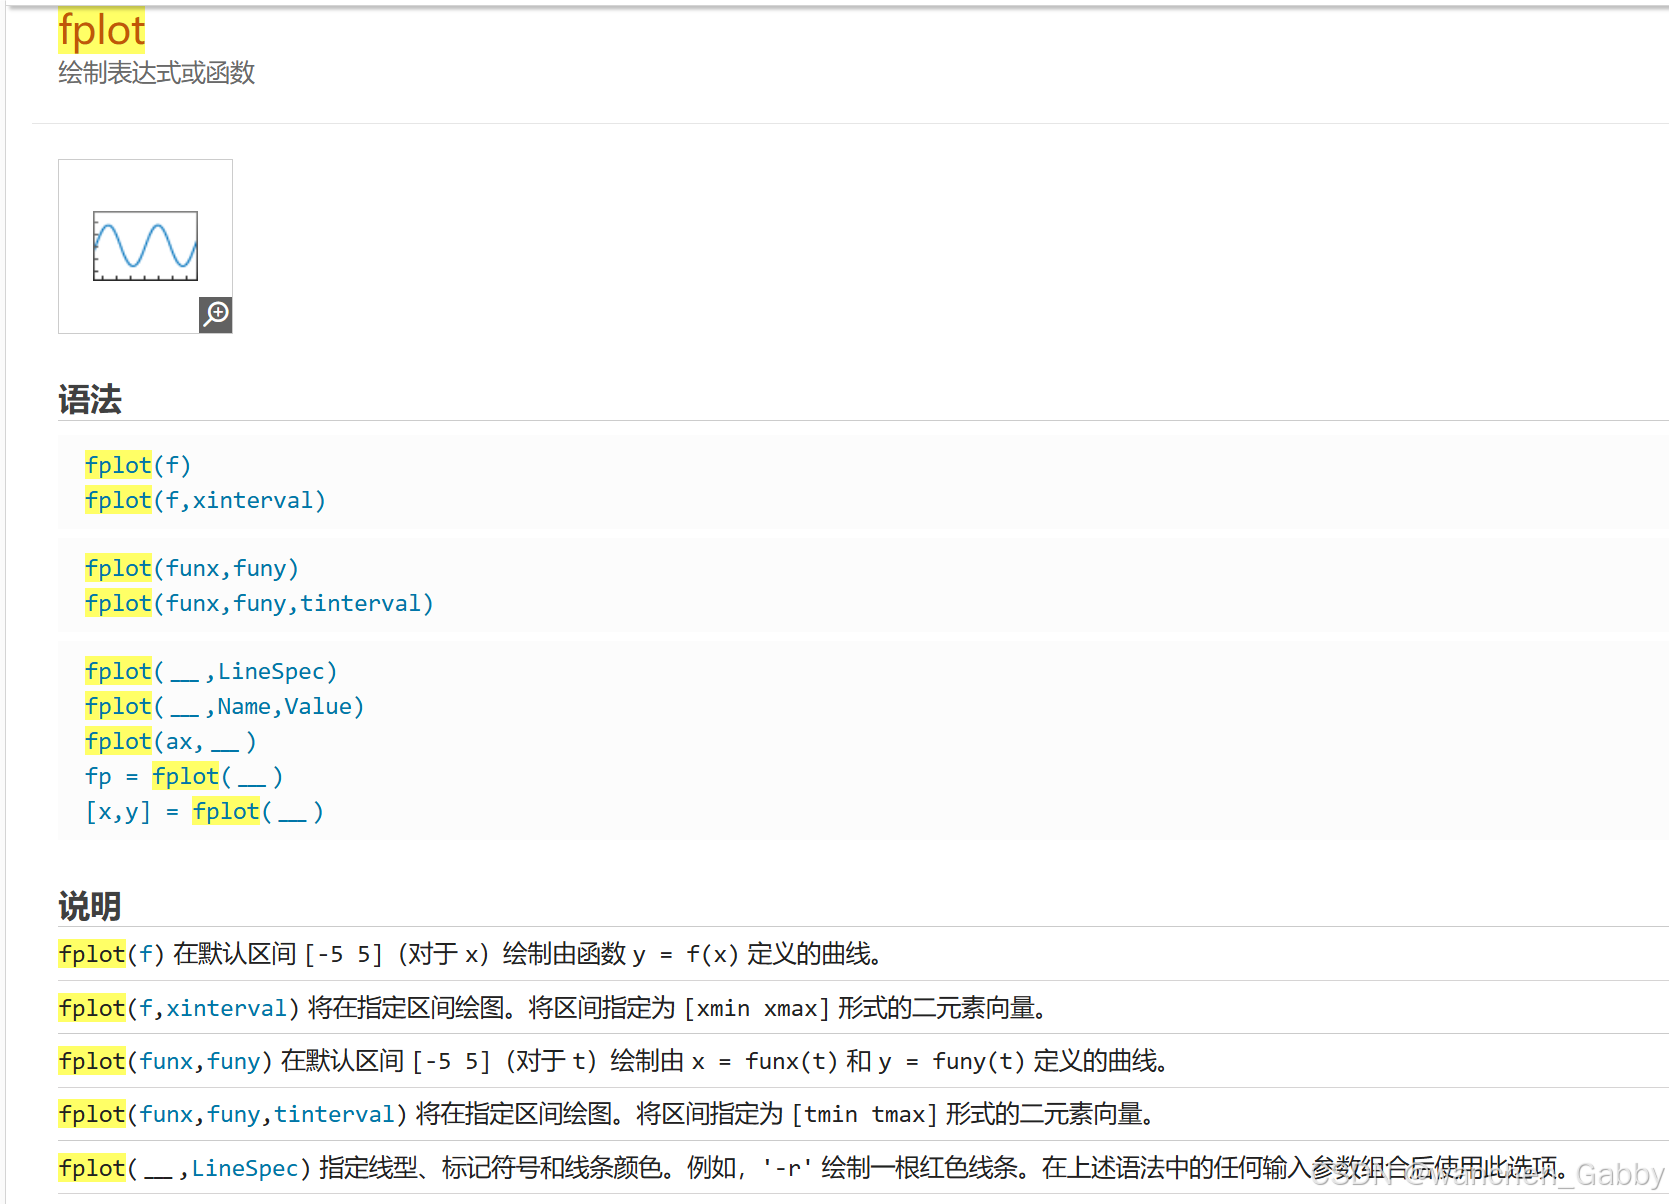
Task: Click syntax line fp = fplot(__)
Action: pos(184,776)
